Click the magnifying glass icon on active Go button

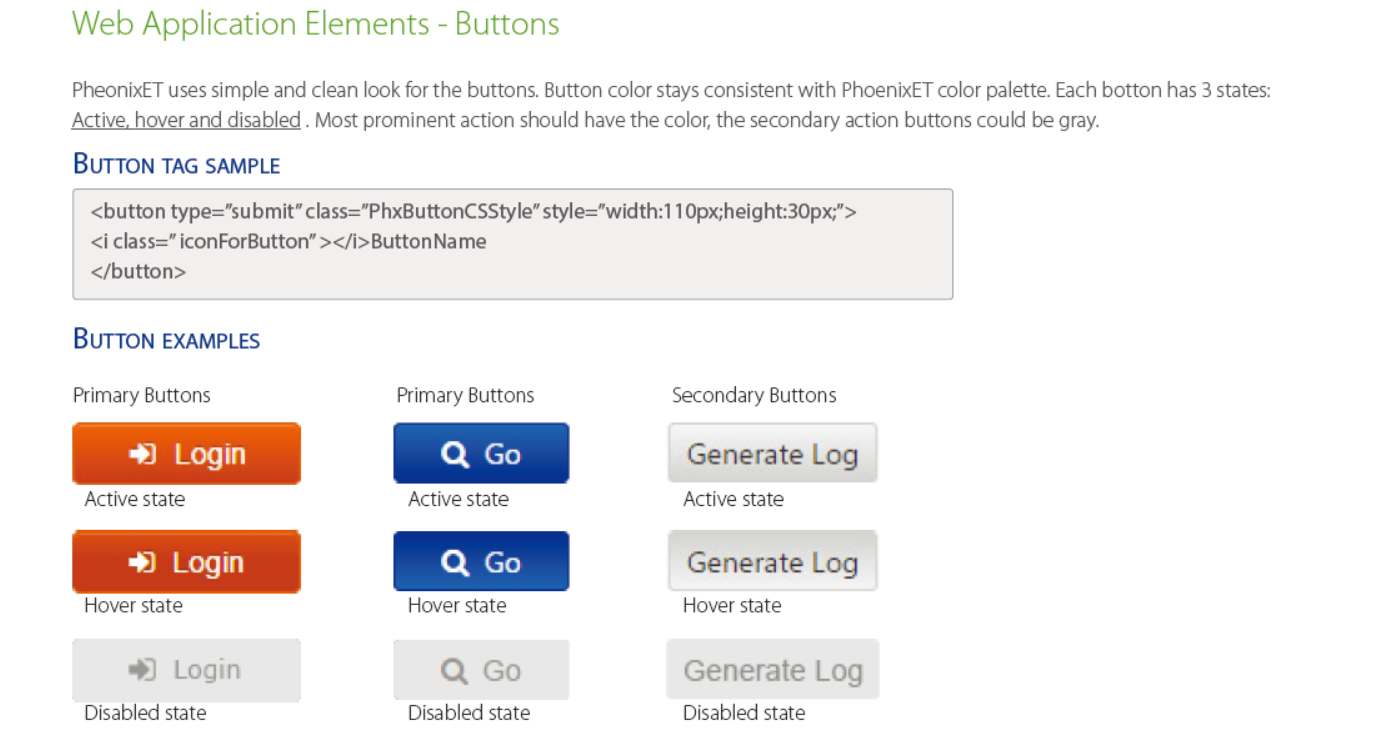point(455,453)
